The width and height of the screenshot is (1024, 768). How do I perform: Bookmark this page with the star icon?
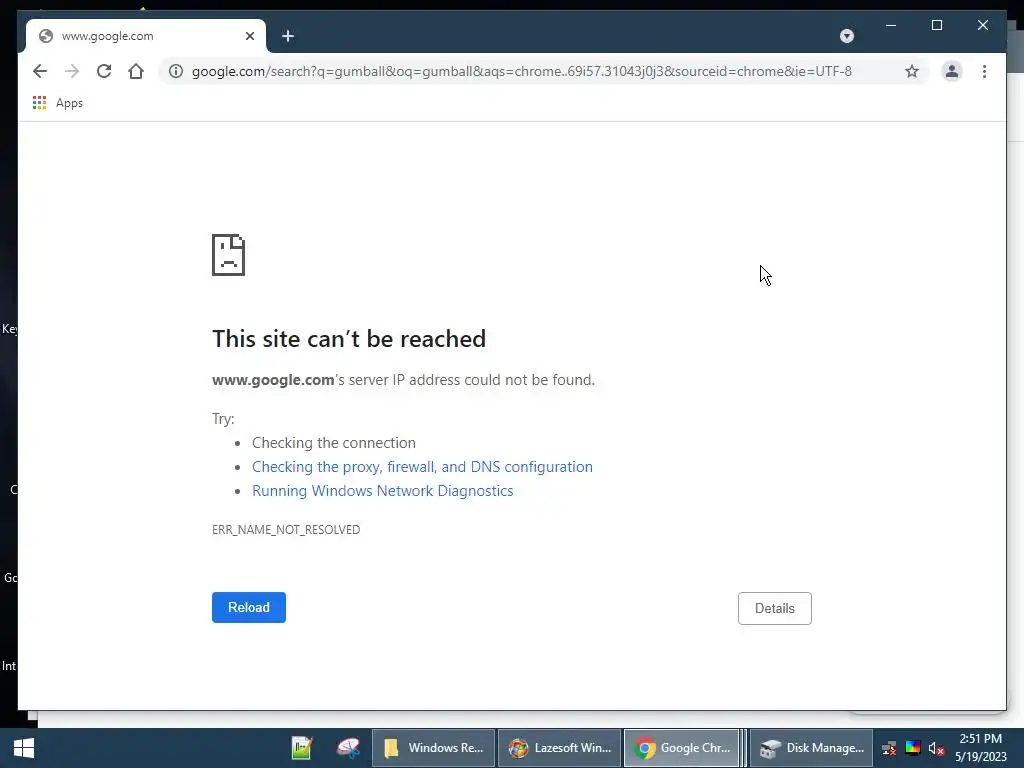click(x=912, y=71)
